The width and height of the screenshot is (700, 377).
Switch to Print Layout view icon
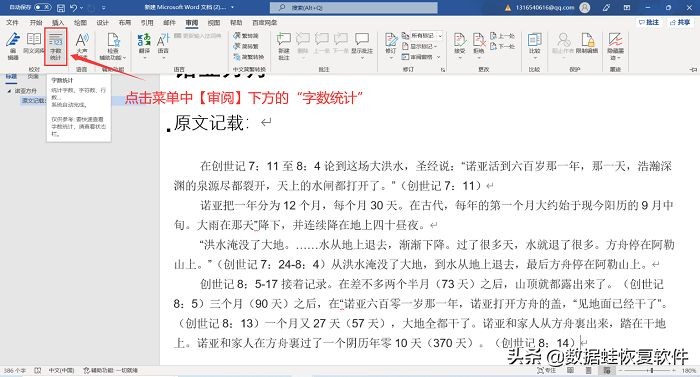coord(589,370)
